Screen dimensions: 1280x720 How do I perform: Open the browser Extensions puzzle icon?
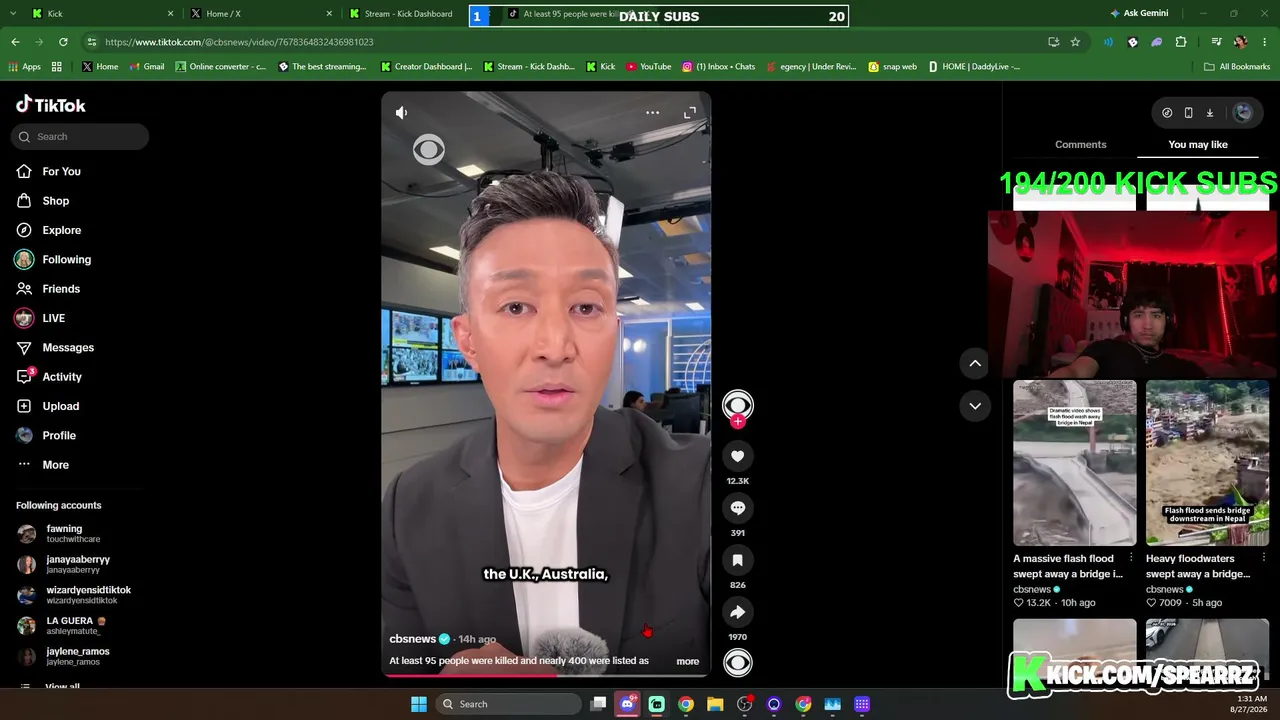(x=1181, y=42)
